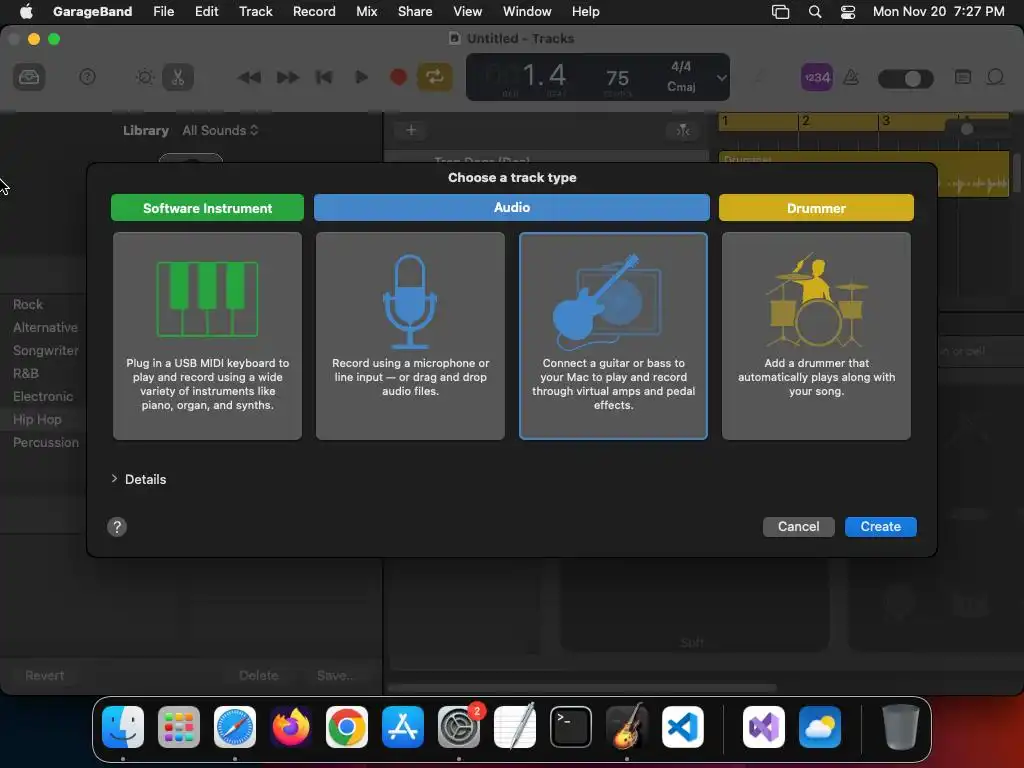Cancel the track type dialog
Screen dimensions: 1024x768
799,526
